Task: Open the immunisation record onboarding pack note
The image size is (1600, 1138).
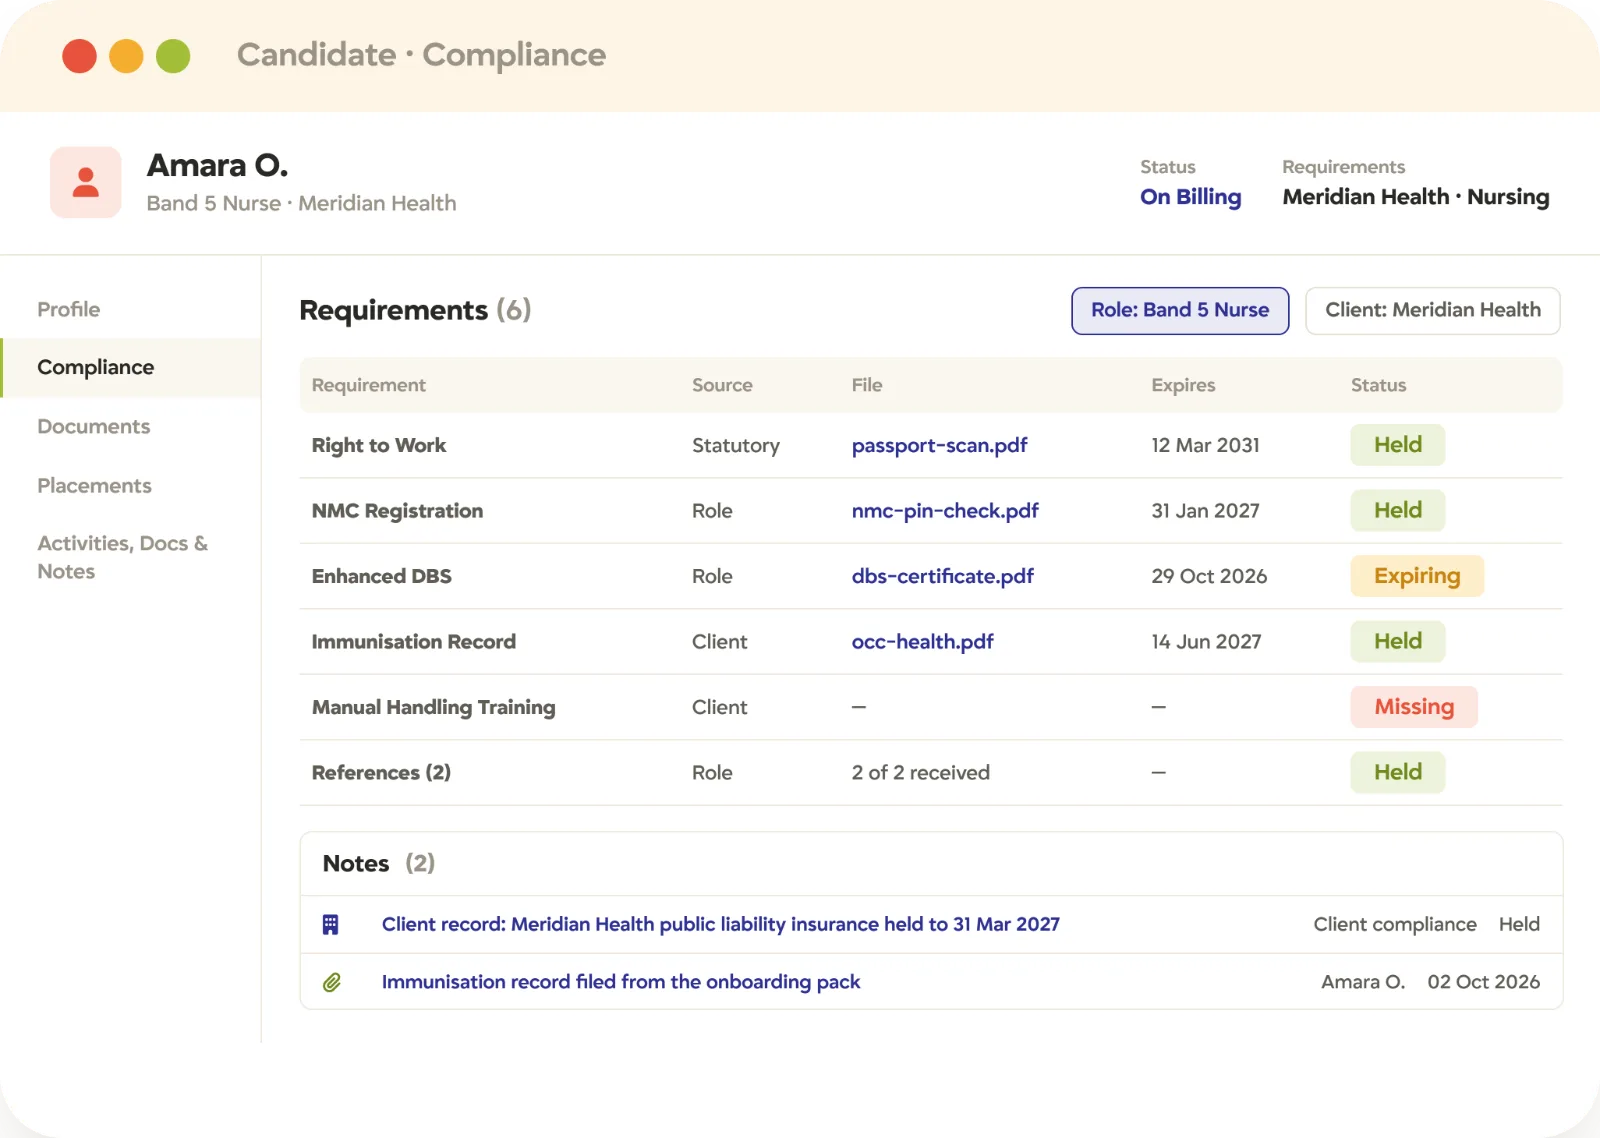Action: coord(621,982)
